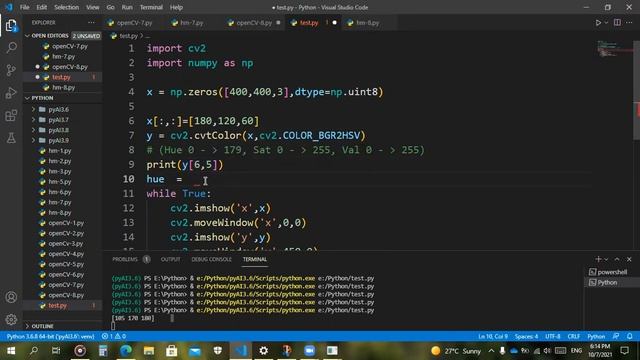Open Zoom from the taskbar
This screenshot has height=360, width=640.
coord(309,351)
